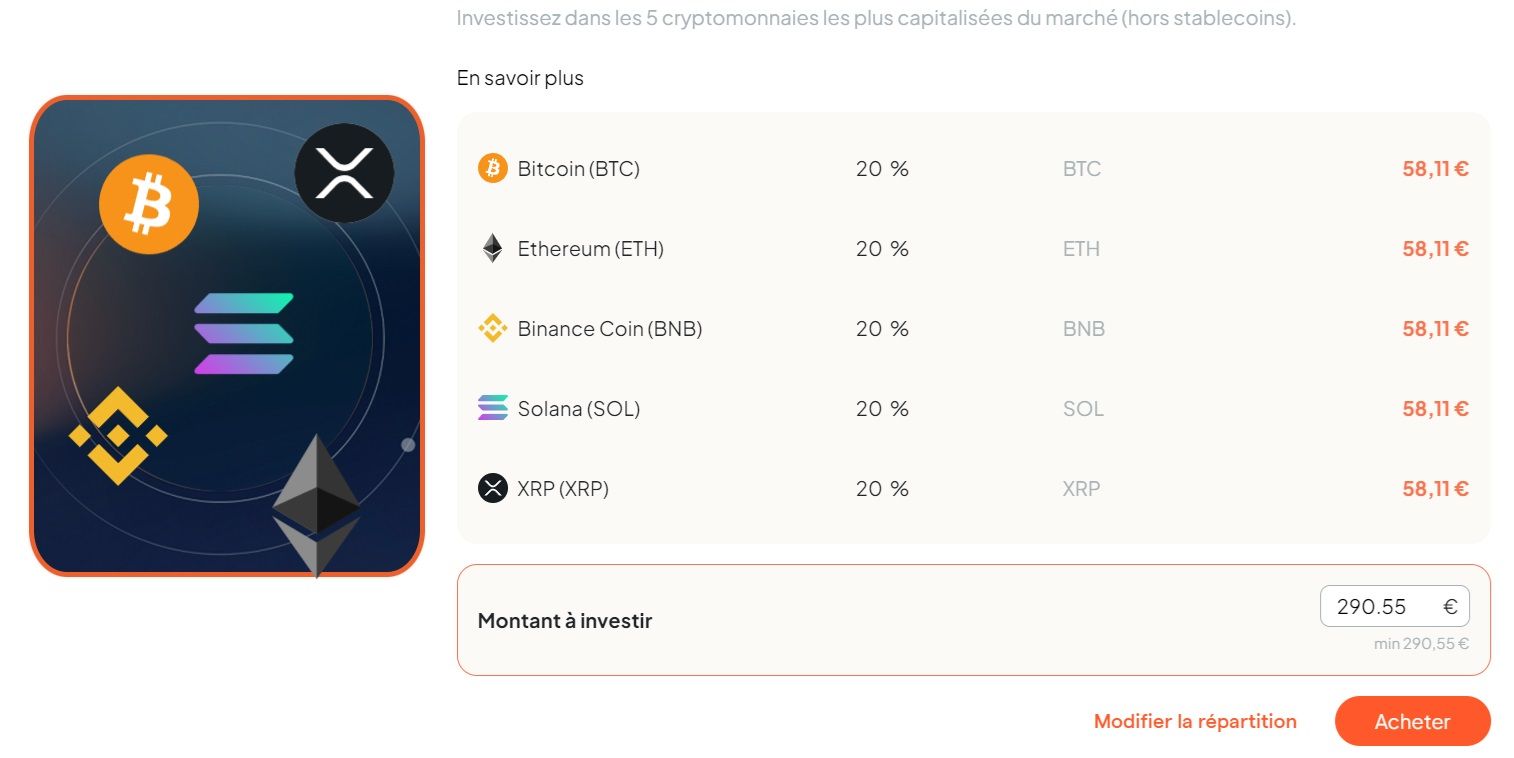Screen dimensions: 1514x758
Task: Select the Ethereum (ETH) row label
Action: click(590, 249)
